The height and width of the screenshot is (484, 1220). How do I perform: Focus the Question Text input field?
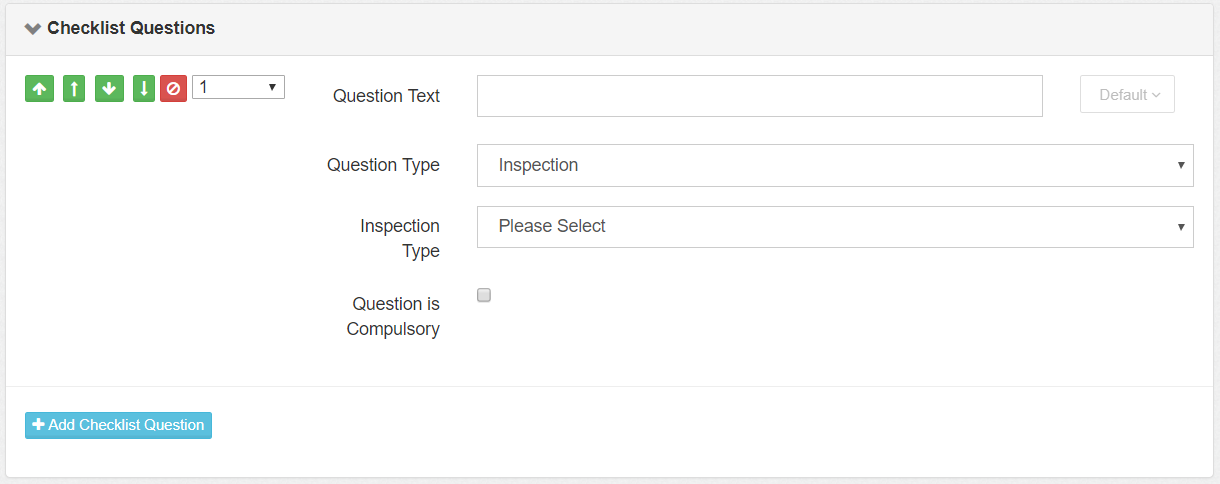pyautogui.click(x=759, y=96)
